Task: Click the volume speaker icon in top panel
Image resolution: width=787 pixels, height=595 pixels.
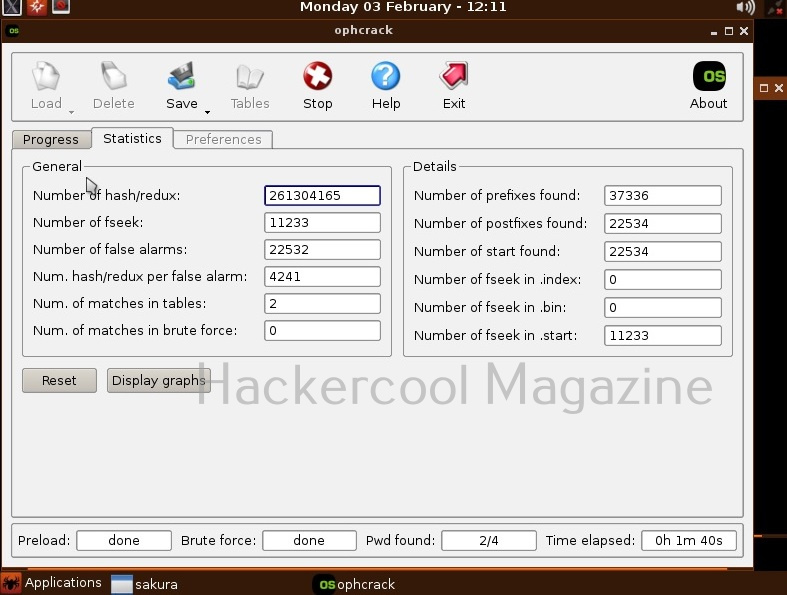Action: pos(745,7)
